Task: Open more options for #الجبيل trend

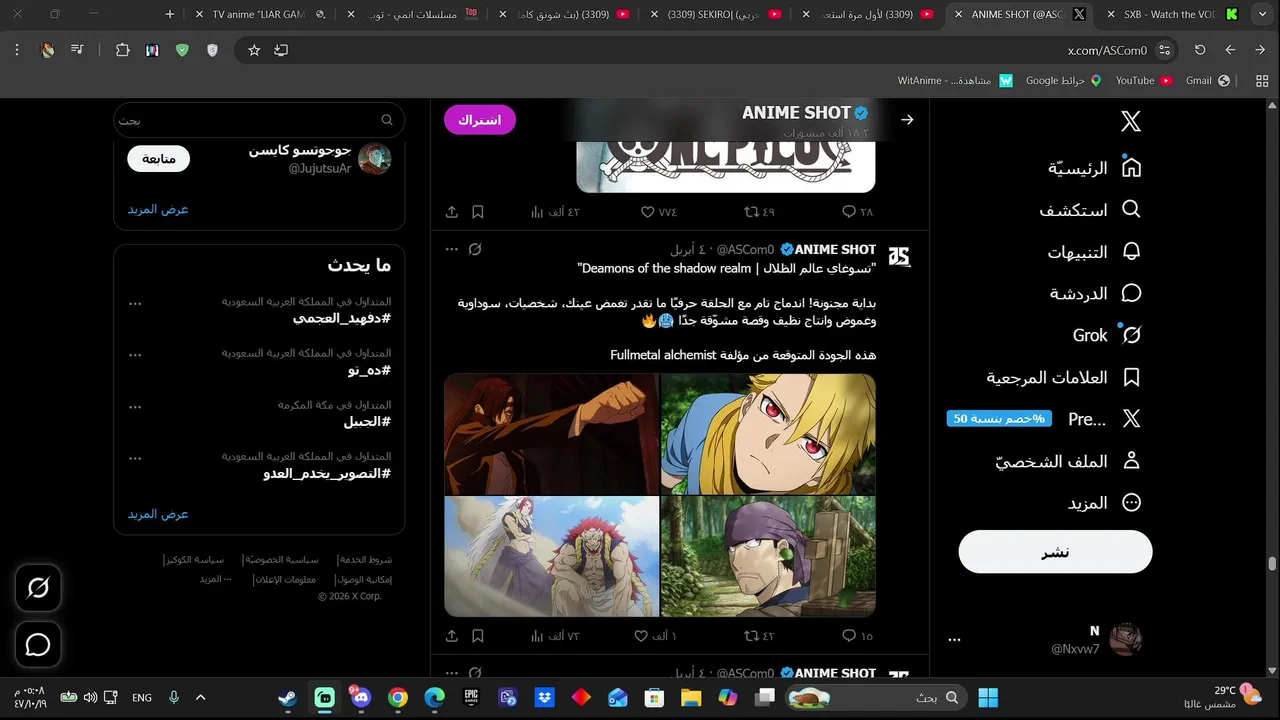Action: [135, 407]
